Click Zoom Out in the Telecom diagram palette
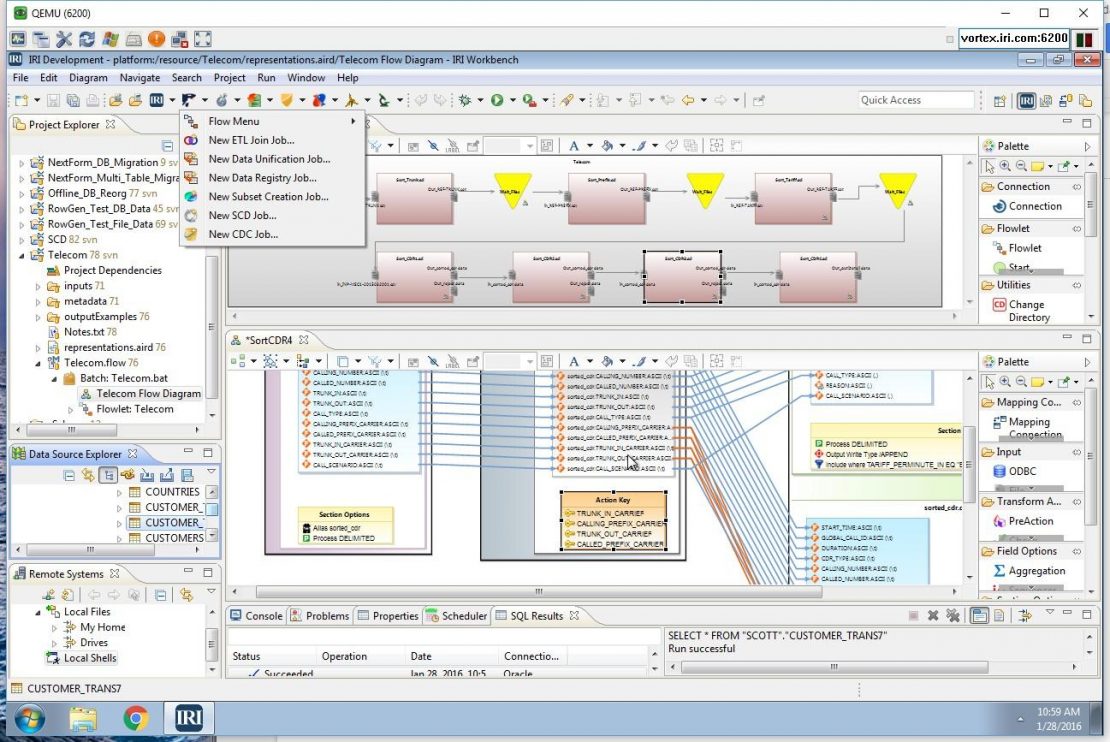This screenshot has width=1110, height=742. pyautogui.click(x=1021, y=166)
